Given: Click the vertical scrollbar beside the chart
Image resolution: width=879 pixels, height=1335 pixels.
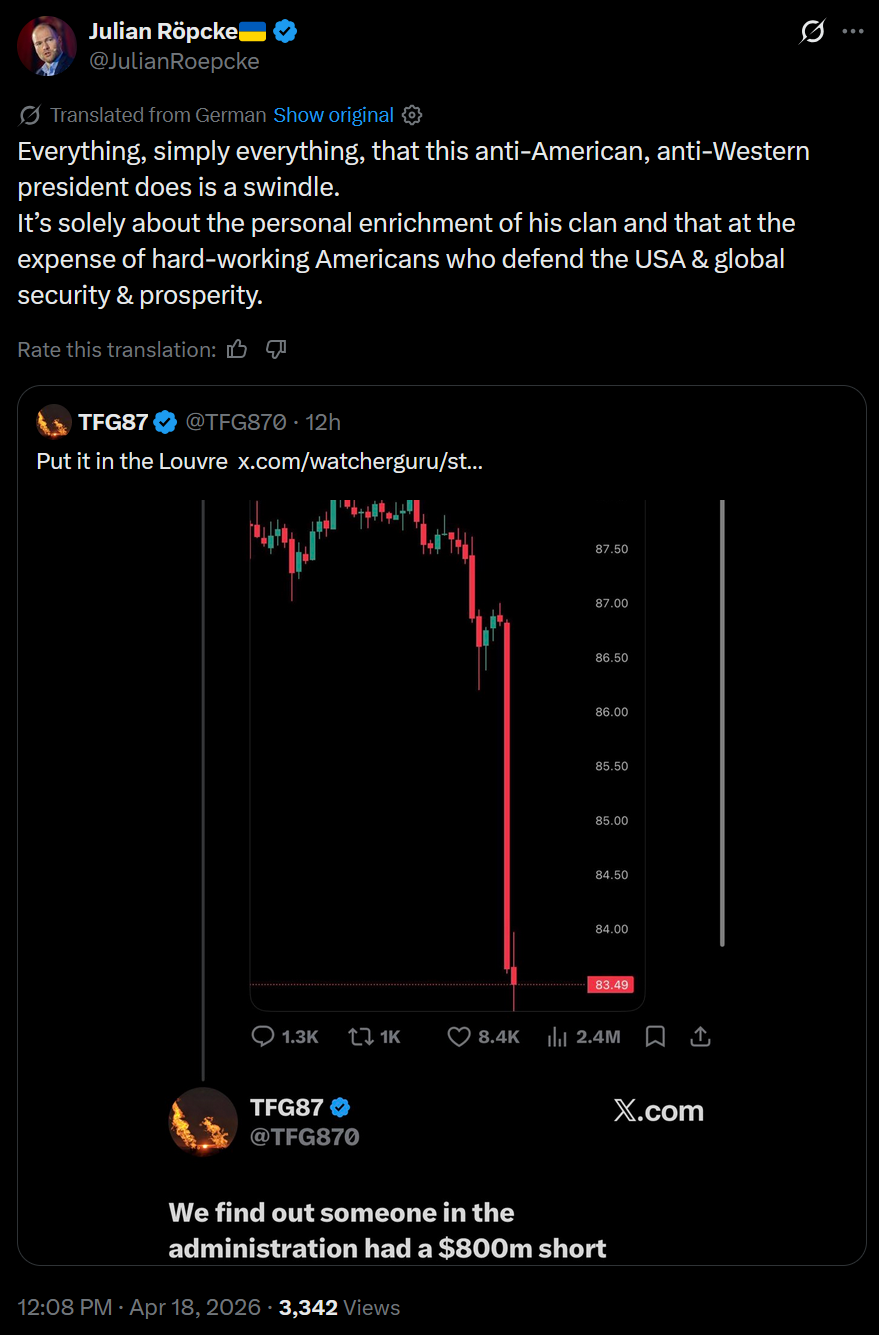Looking at the screenshot, I should coord(722,720).
